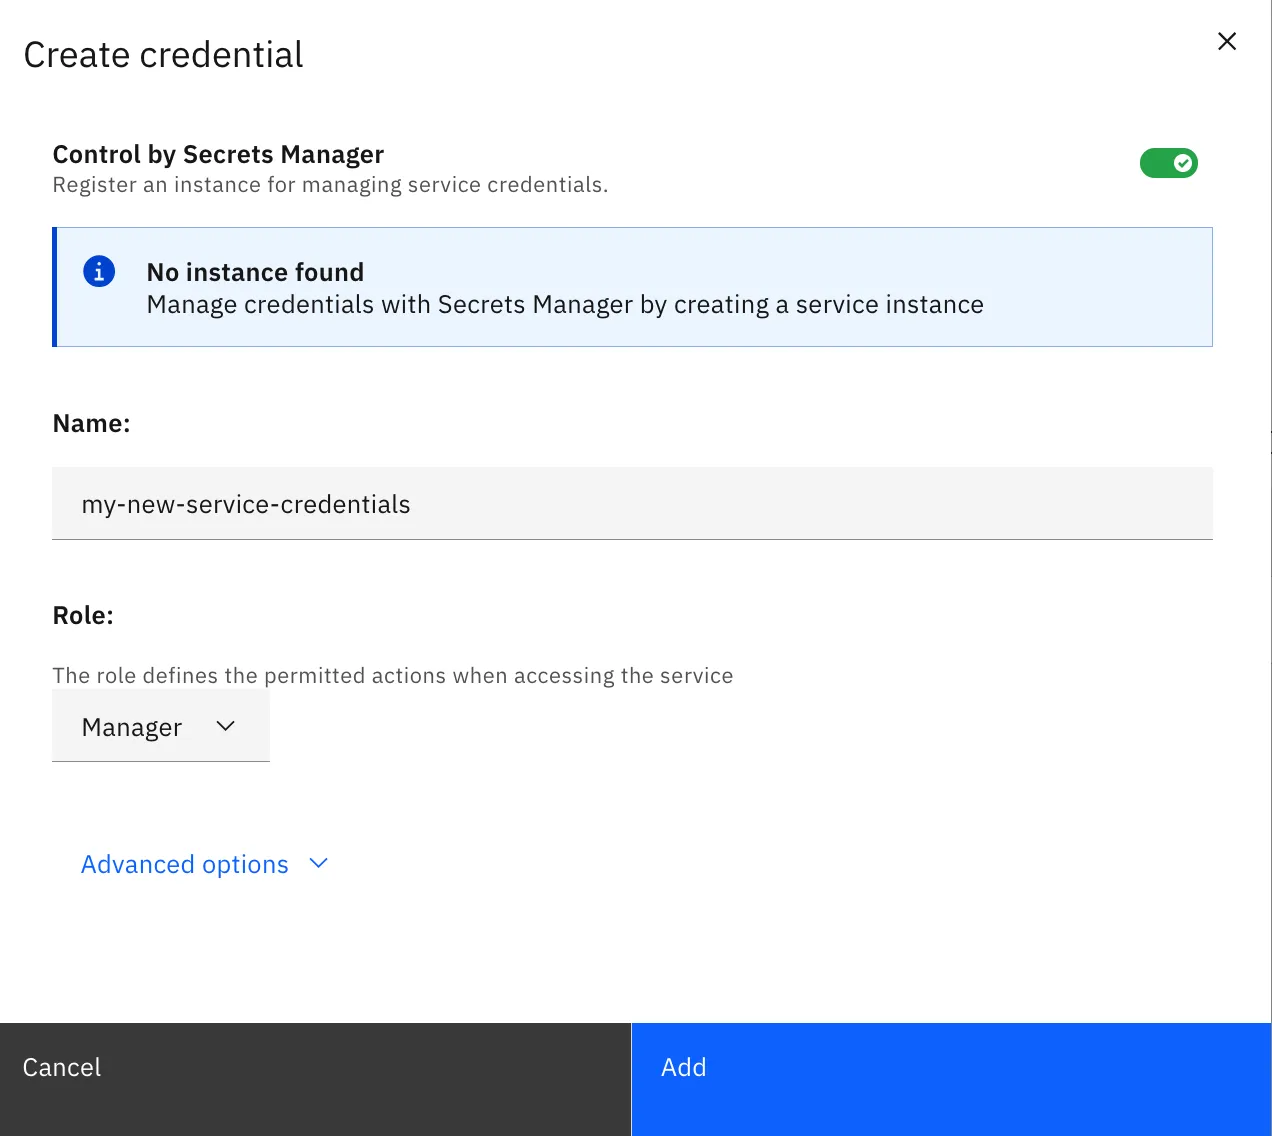The height and width of the screenshot is (1136, 1272).
Task: Click the 'Name:' label
Action: coord(91,424)
